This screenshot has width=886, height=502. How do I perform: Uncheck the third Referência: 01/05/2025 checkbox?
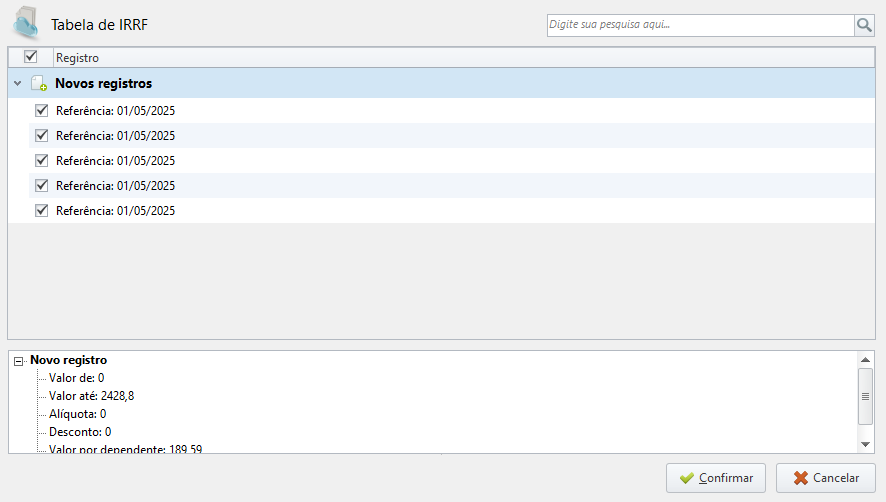pos(41,161)
